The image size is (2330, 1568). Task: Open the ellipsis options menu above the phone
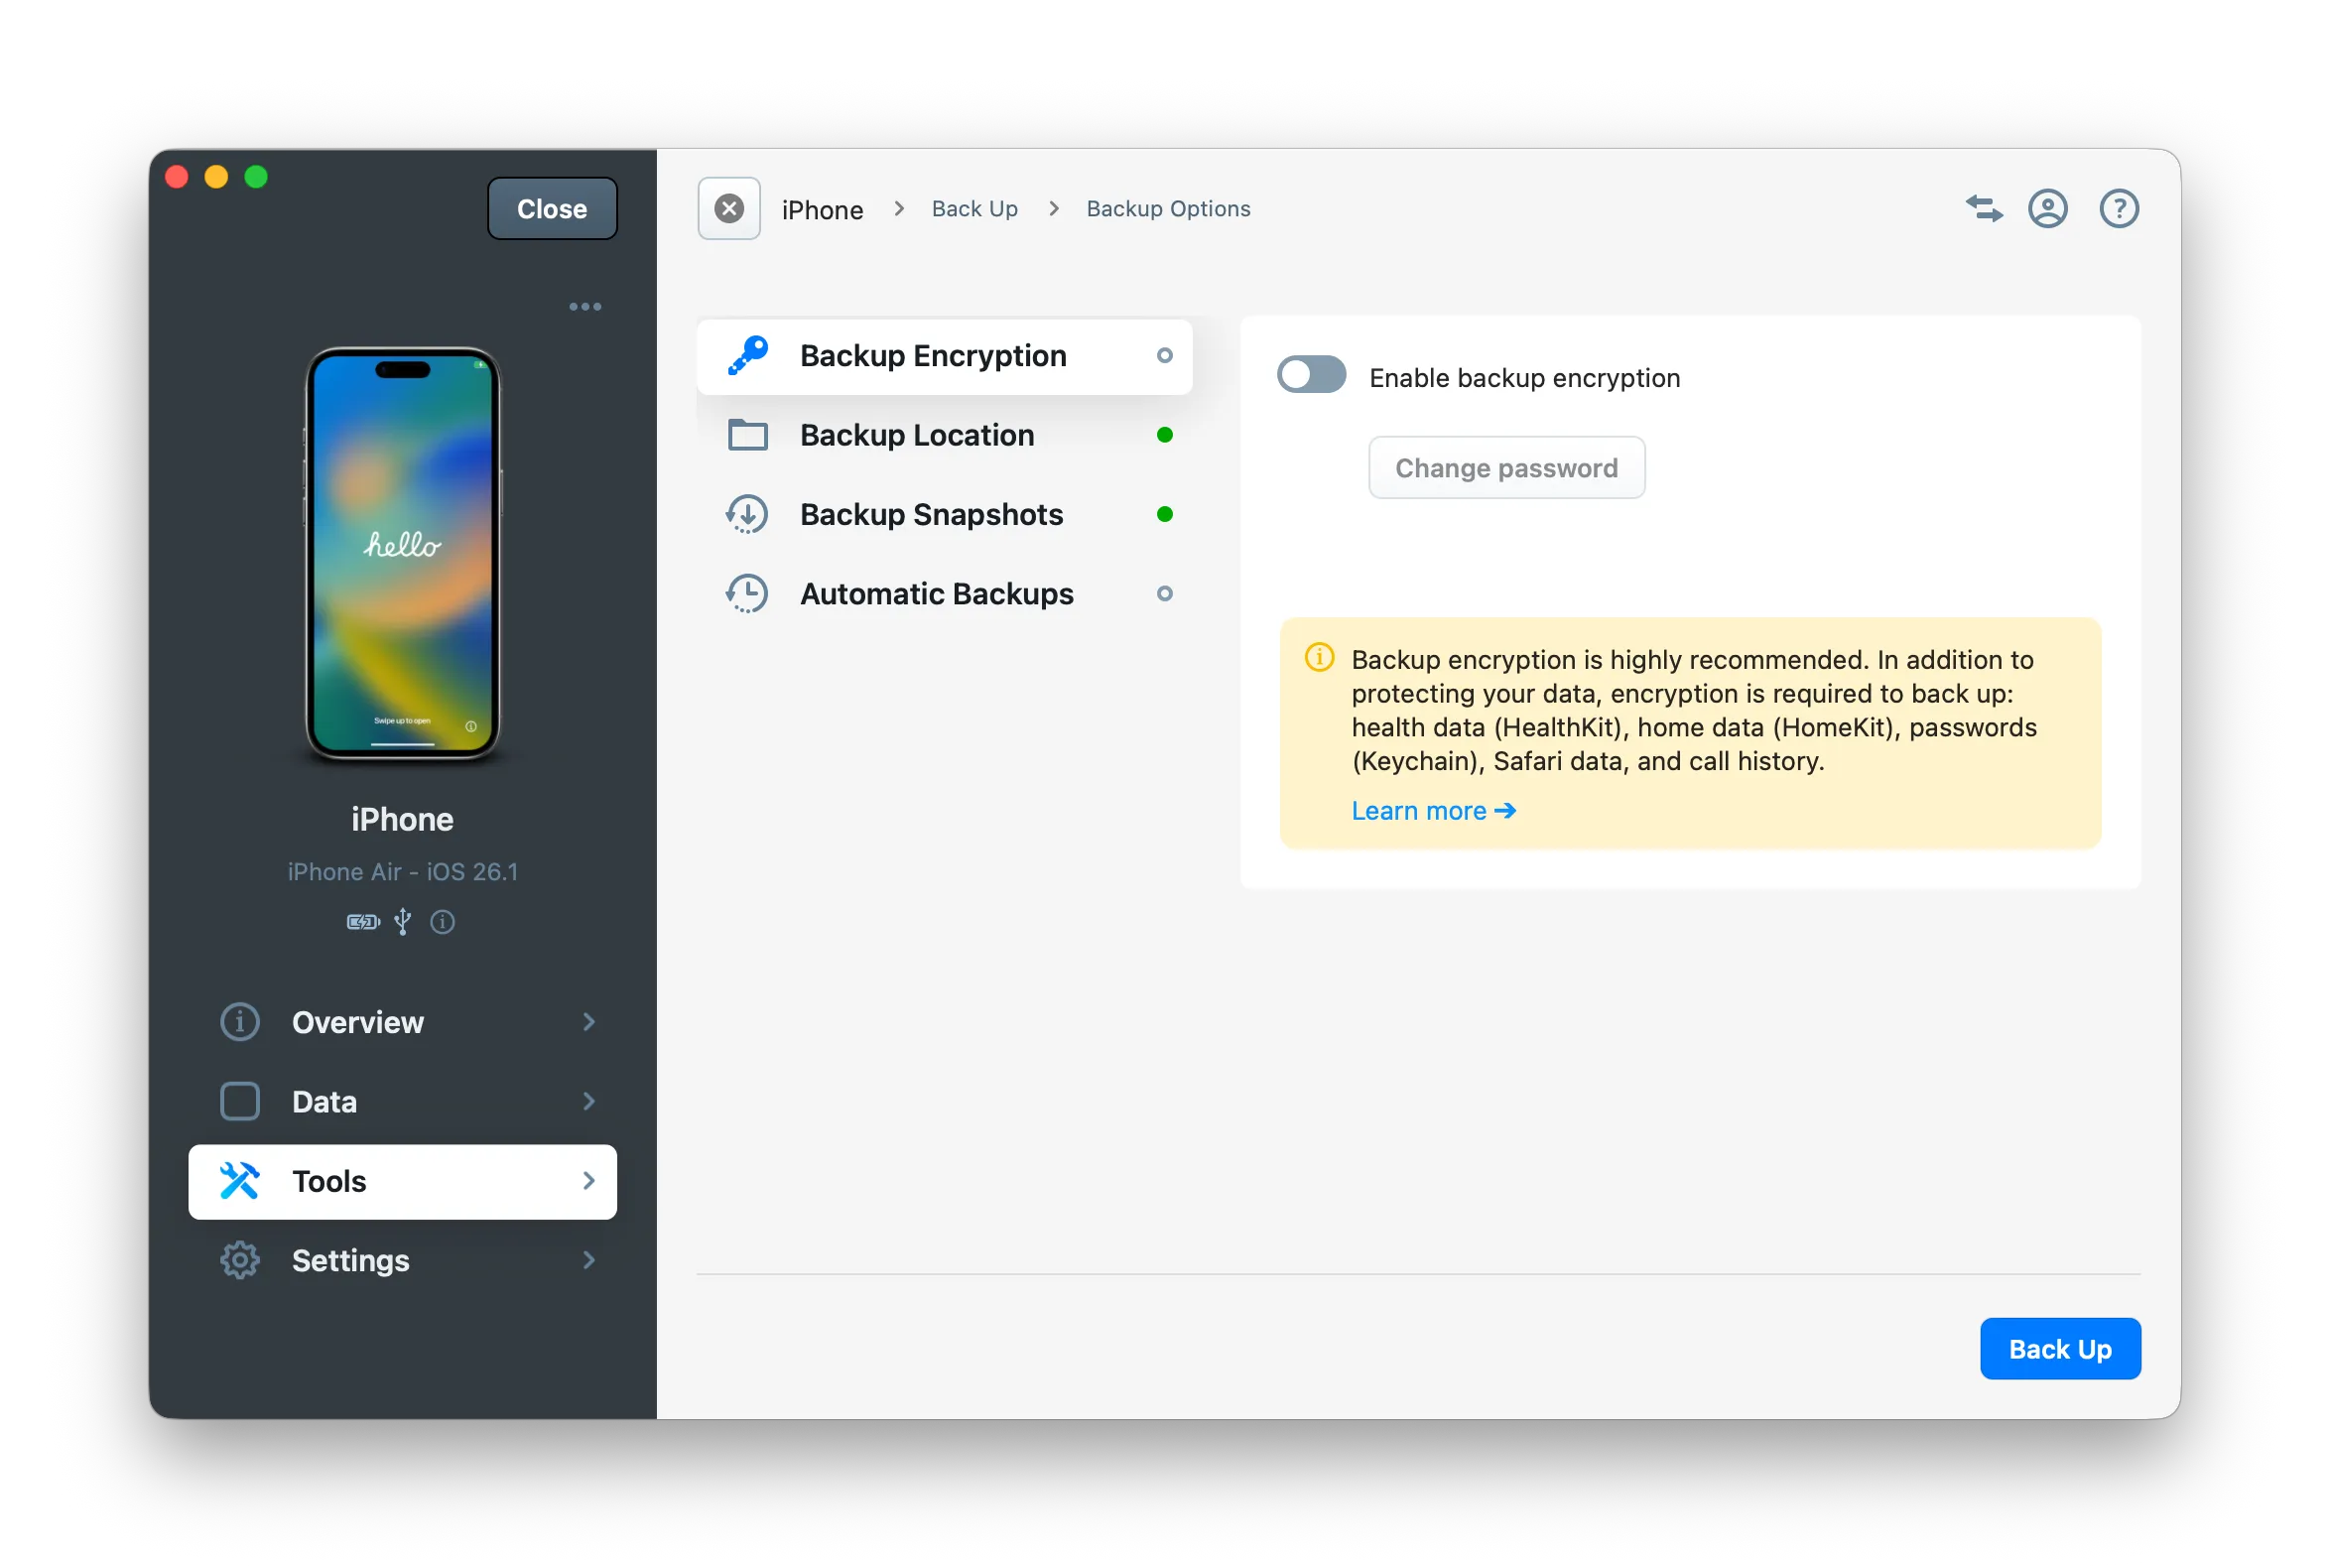pyautogui.click(x=585, y=306)
